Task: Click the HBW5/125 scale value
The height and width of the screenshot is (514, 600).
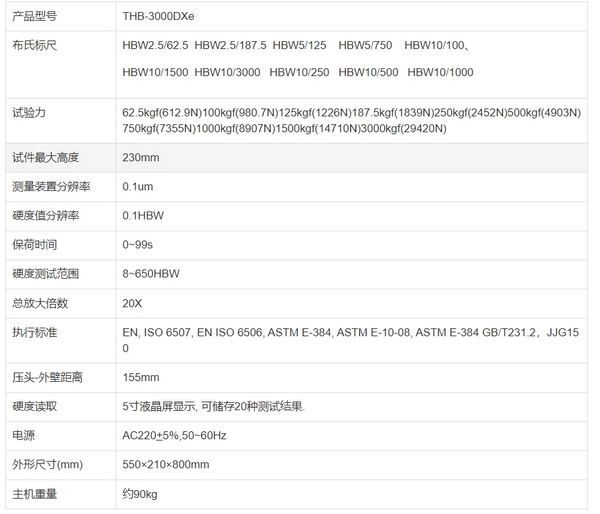Action: tap(299, 46)
